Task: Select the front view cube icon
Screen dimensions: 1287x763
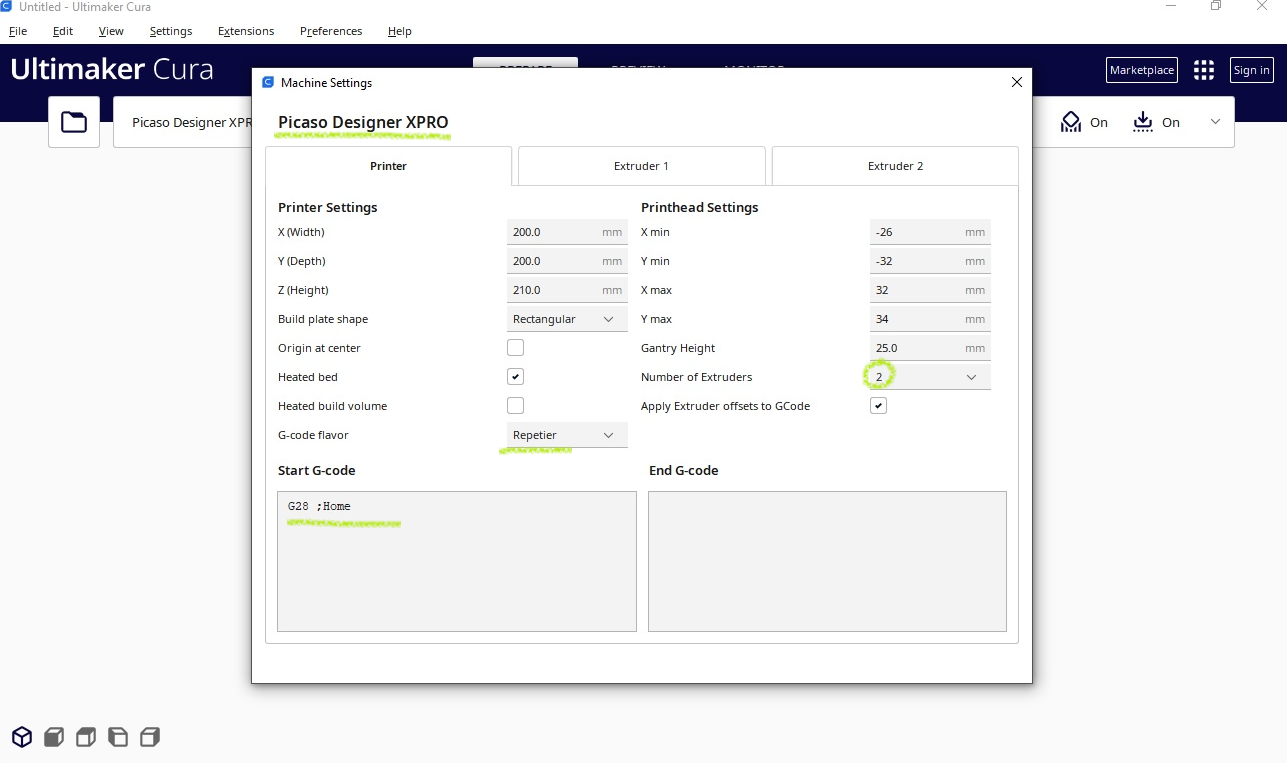Action: [x=54, y=738]
